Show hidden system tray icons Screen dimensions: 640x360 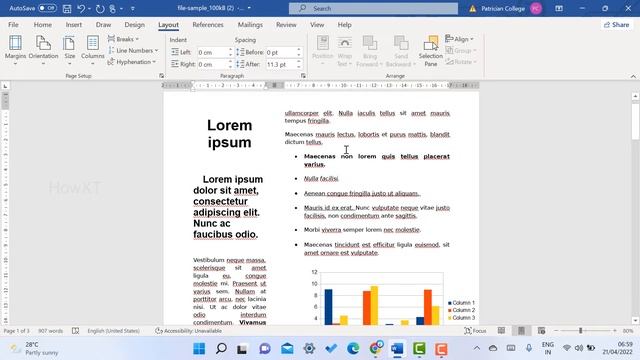coord(477,348)
